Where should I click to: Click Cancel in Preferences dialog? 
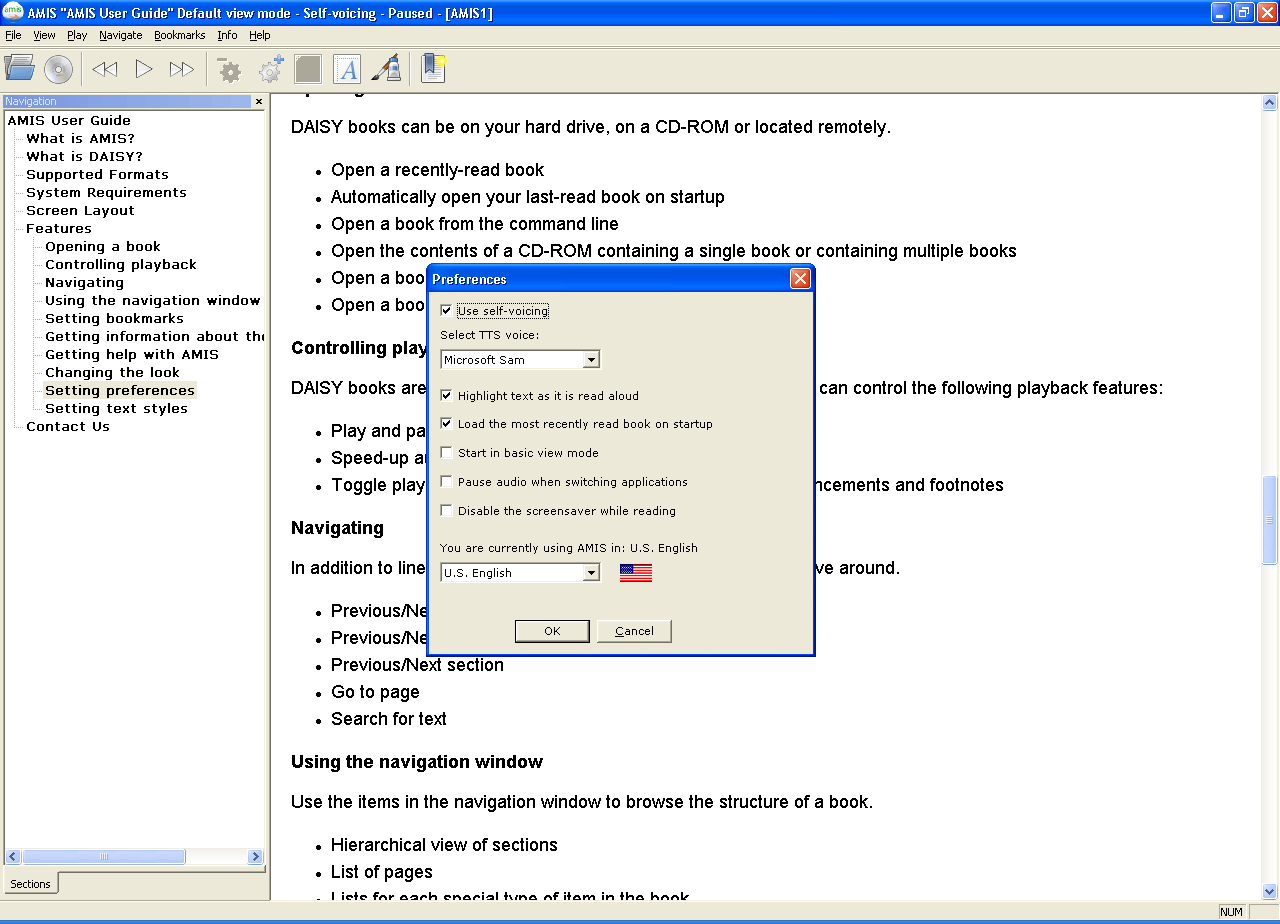[x=634, y=631]
